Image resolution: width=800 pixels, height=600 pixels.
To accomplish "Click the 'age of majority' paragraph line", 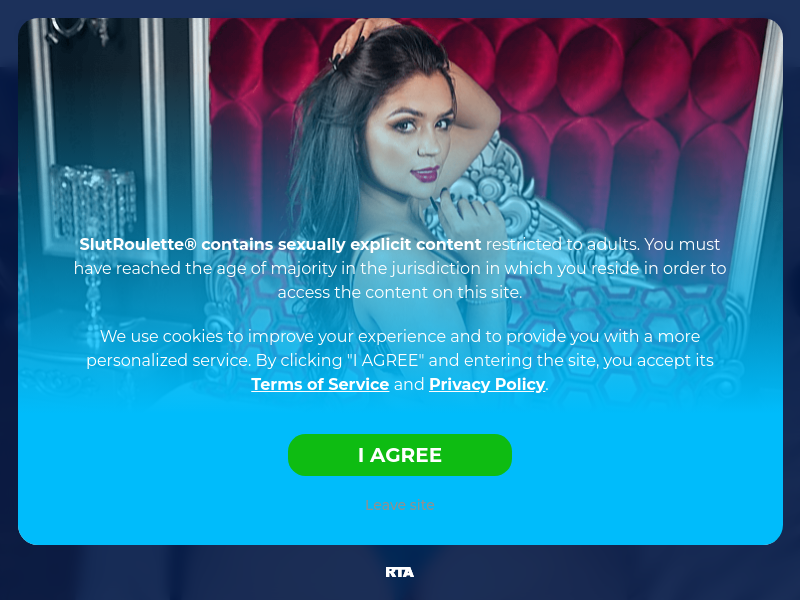I will pos(399,268).
